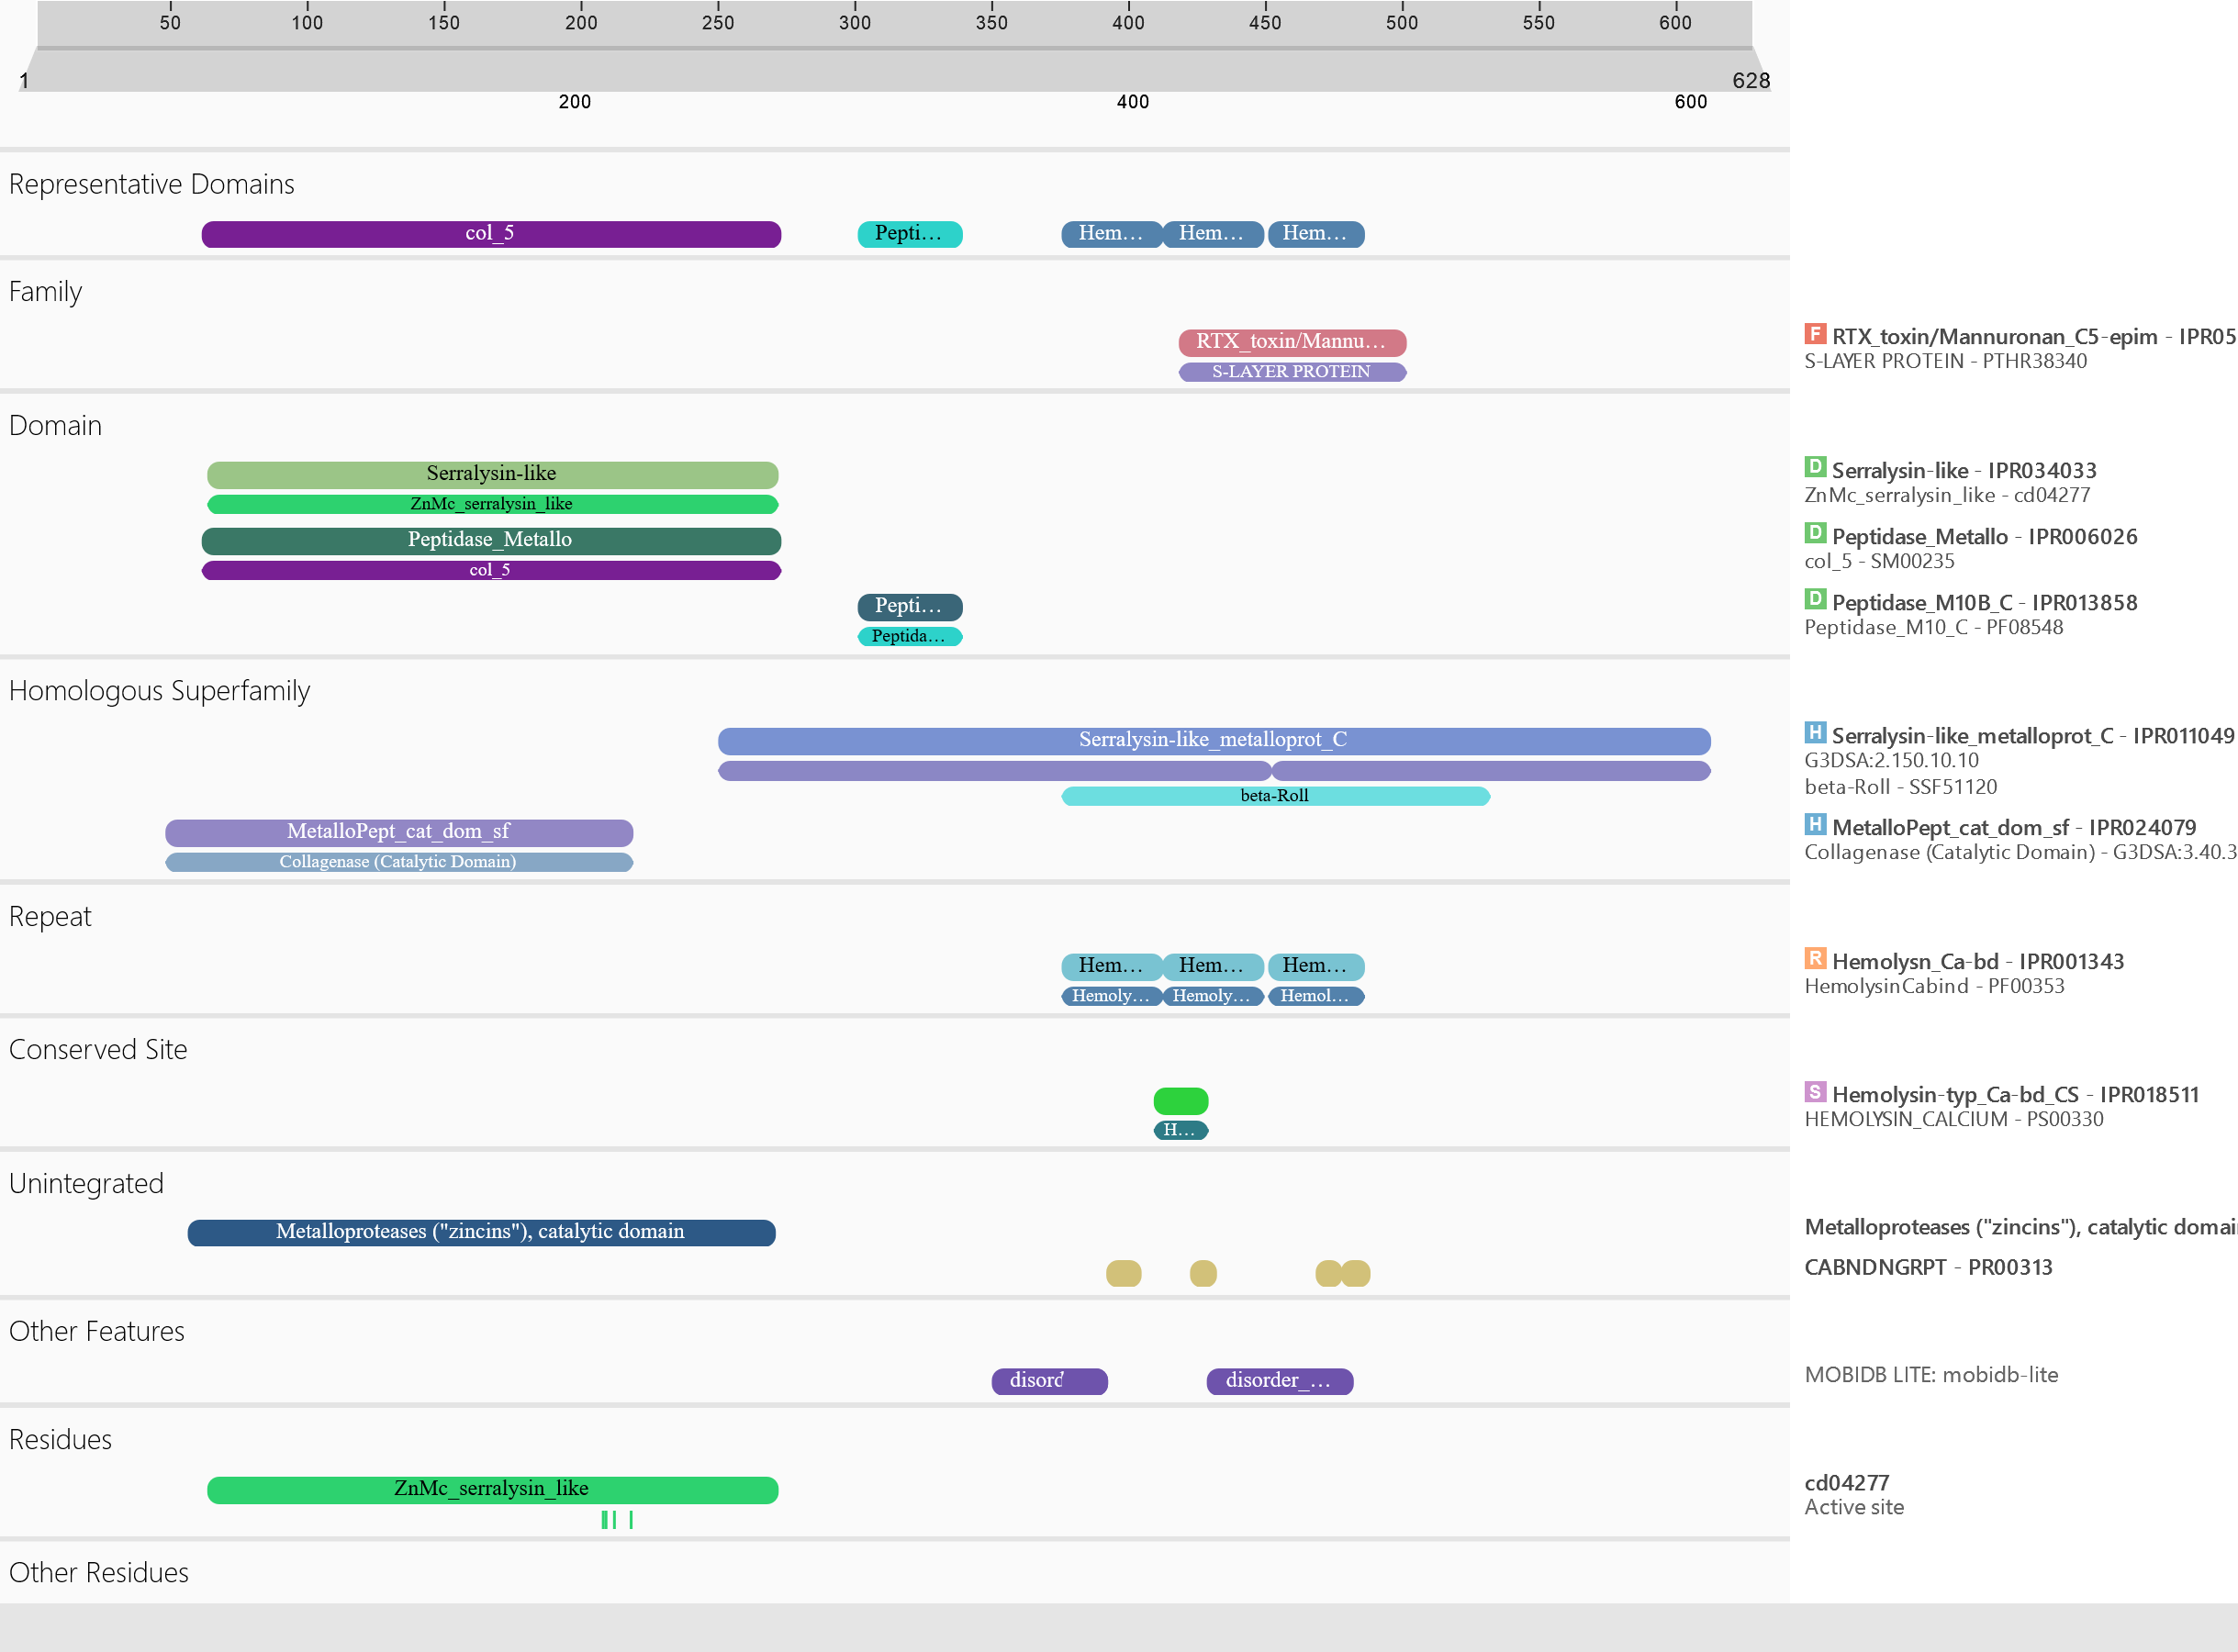Open Peptidase_M10_C PF08548 link

coord(1933,628)
